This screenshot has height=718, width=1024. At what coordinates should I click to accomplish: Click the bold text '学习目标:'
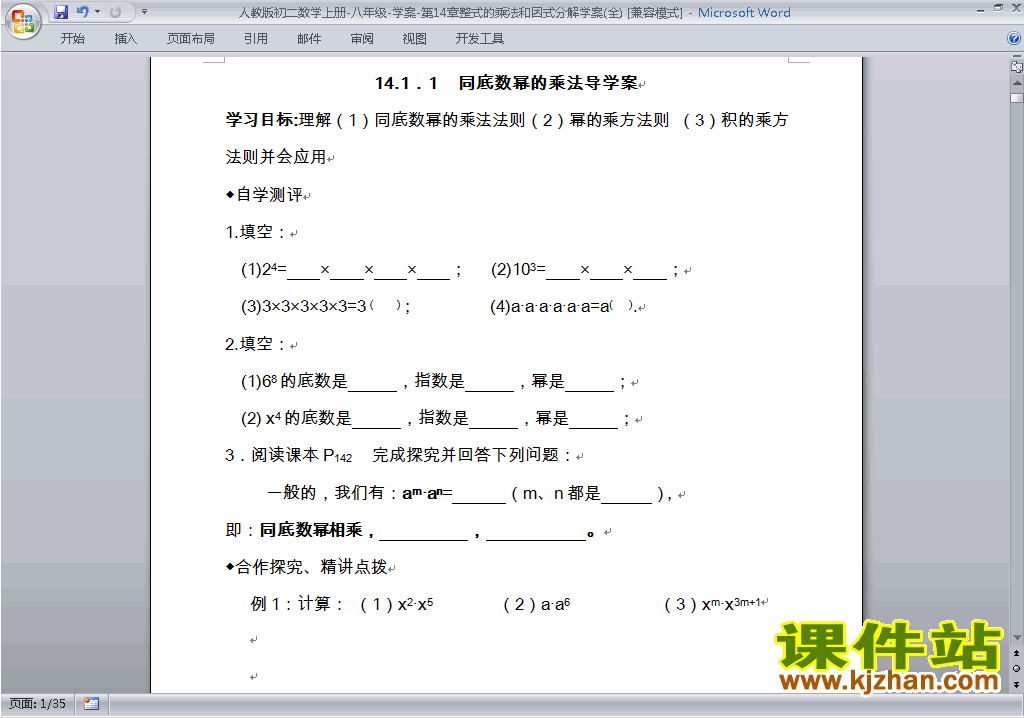coord(262,120)
